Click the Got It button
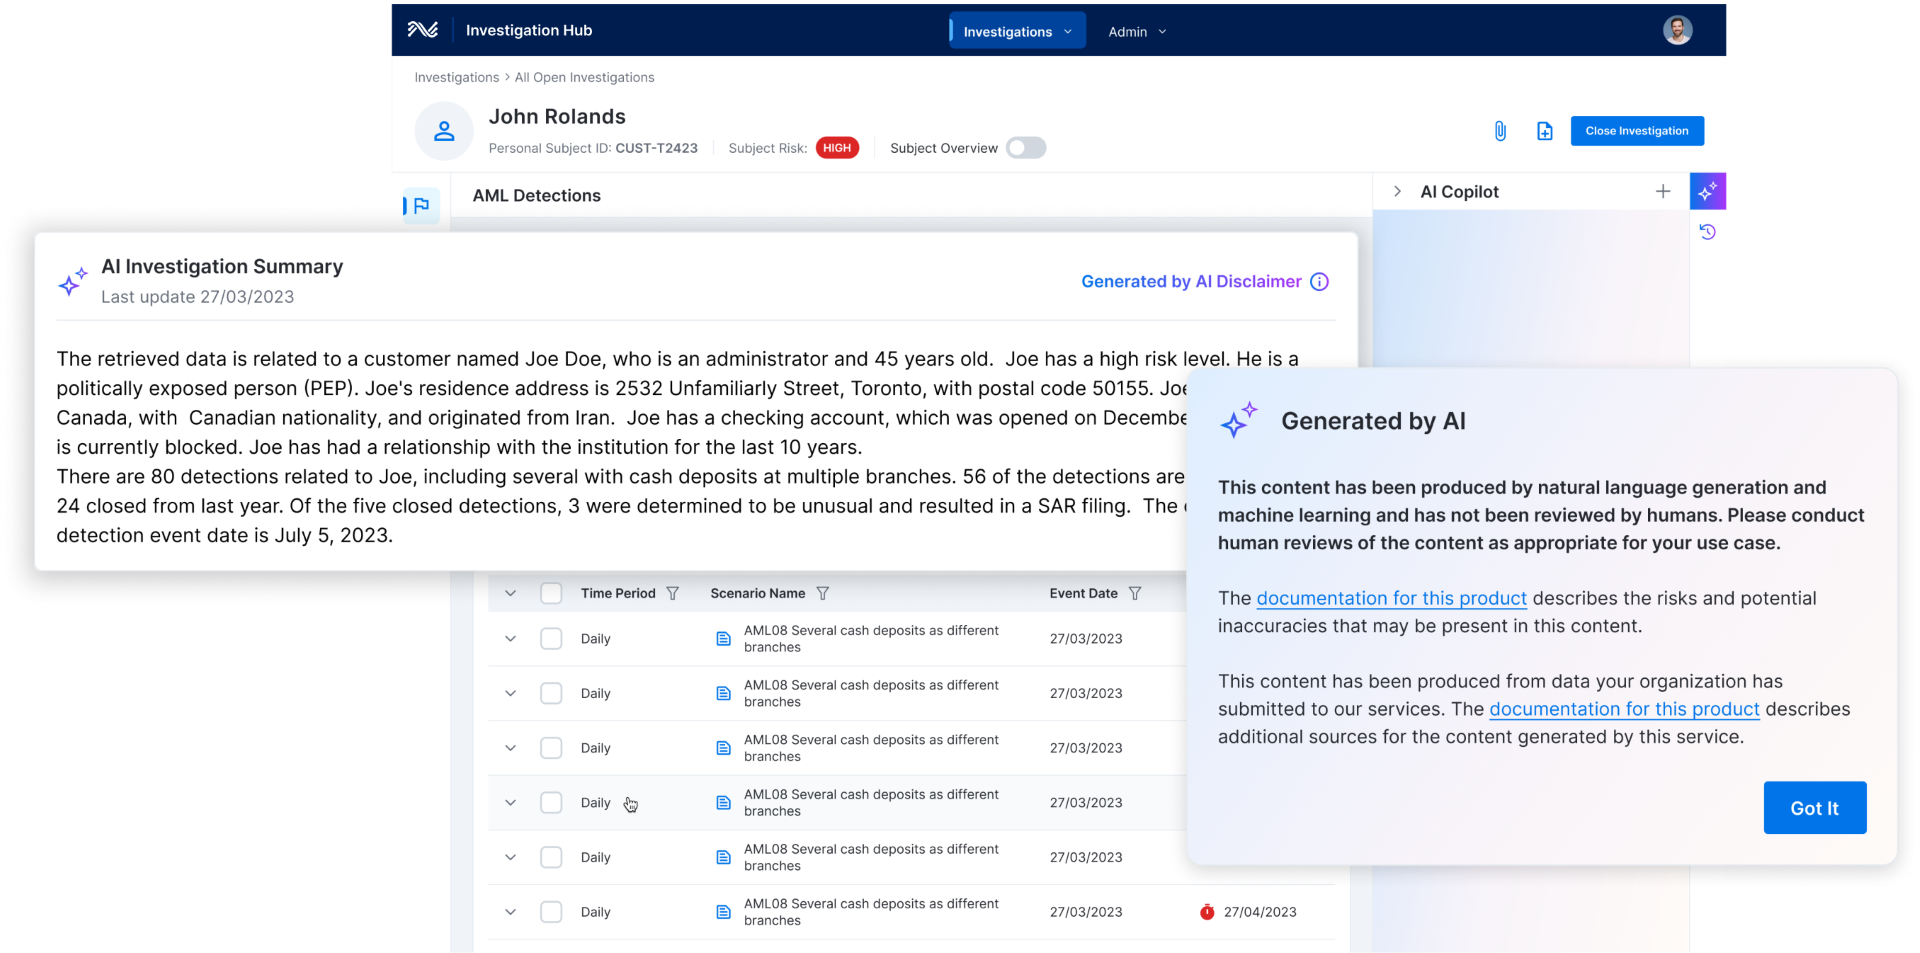The image size is (1920, 953). [1814, 808]
